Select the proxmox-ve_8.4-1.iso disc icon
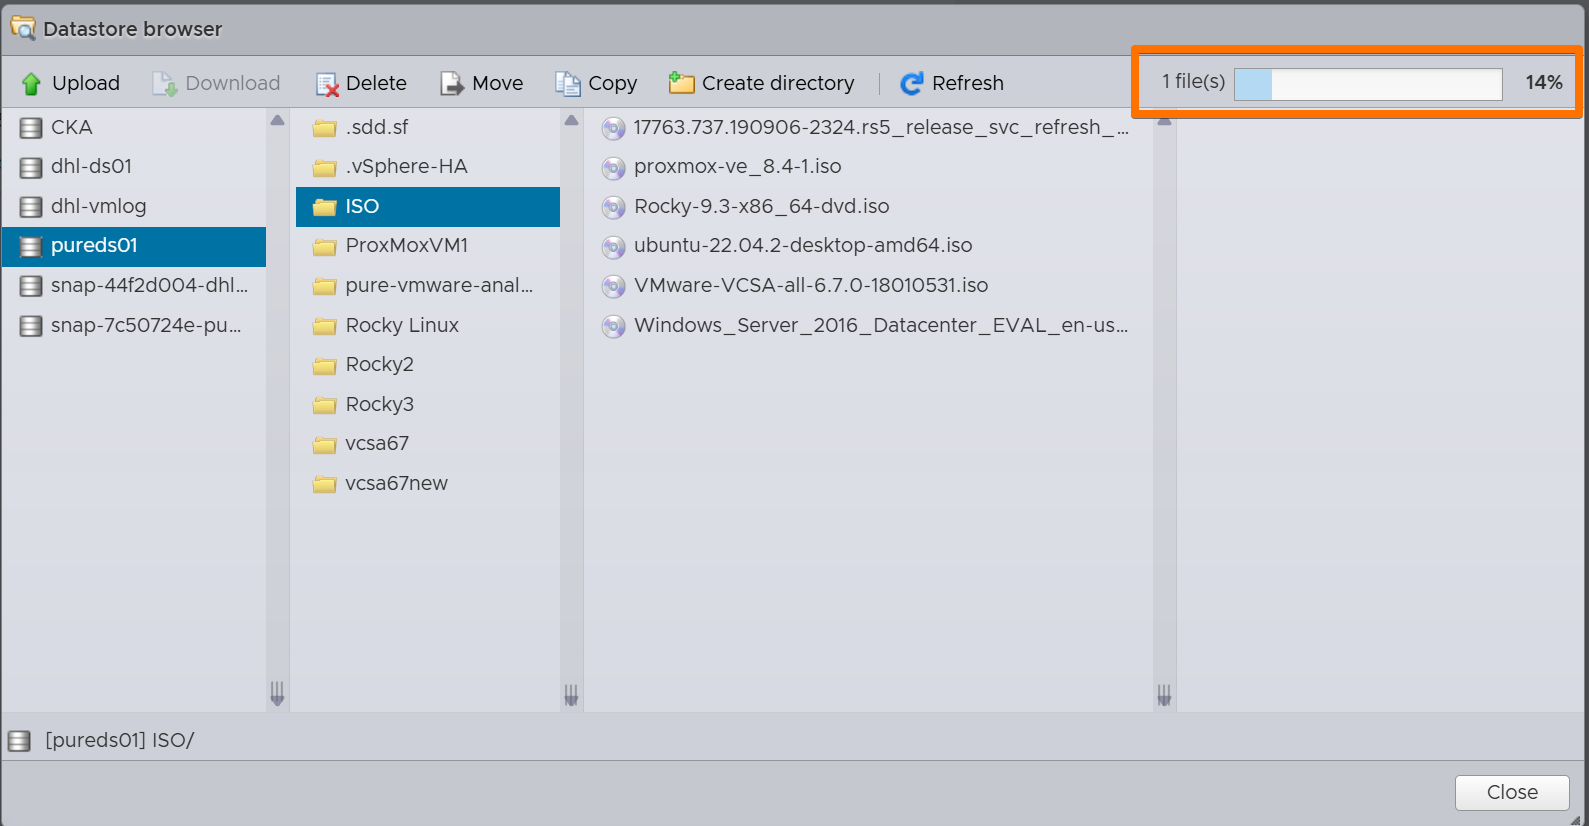 pos(613,167)
